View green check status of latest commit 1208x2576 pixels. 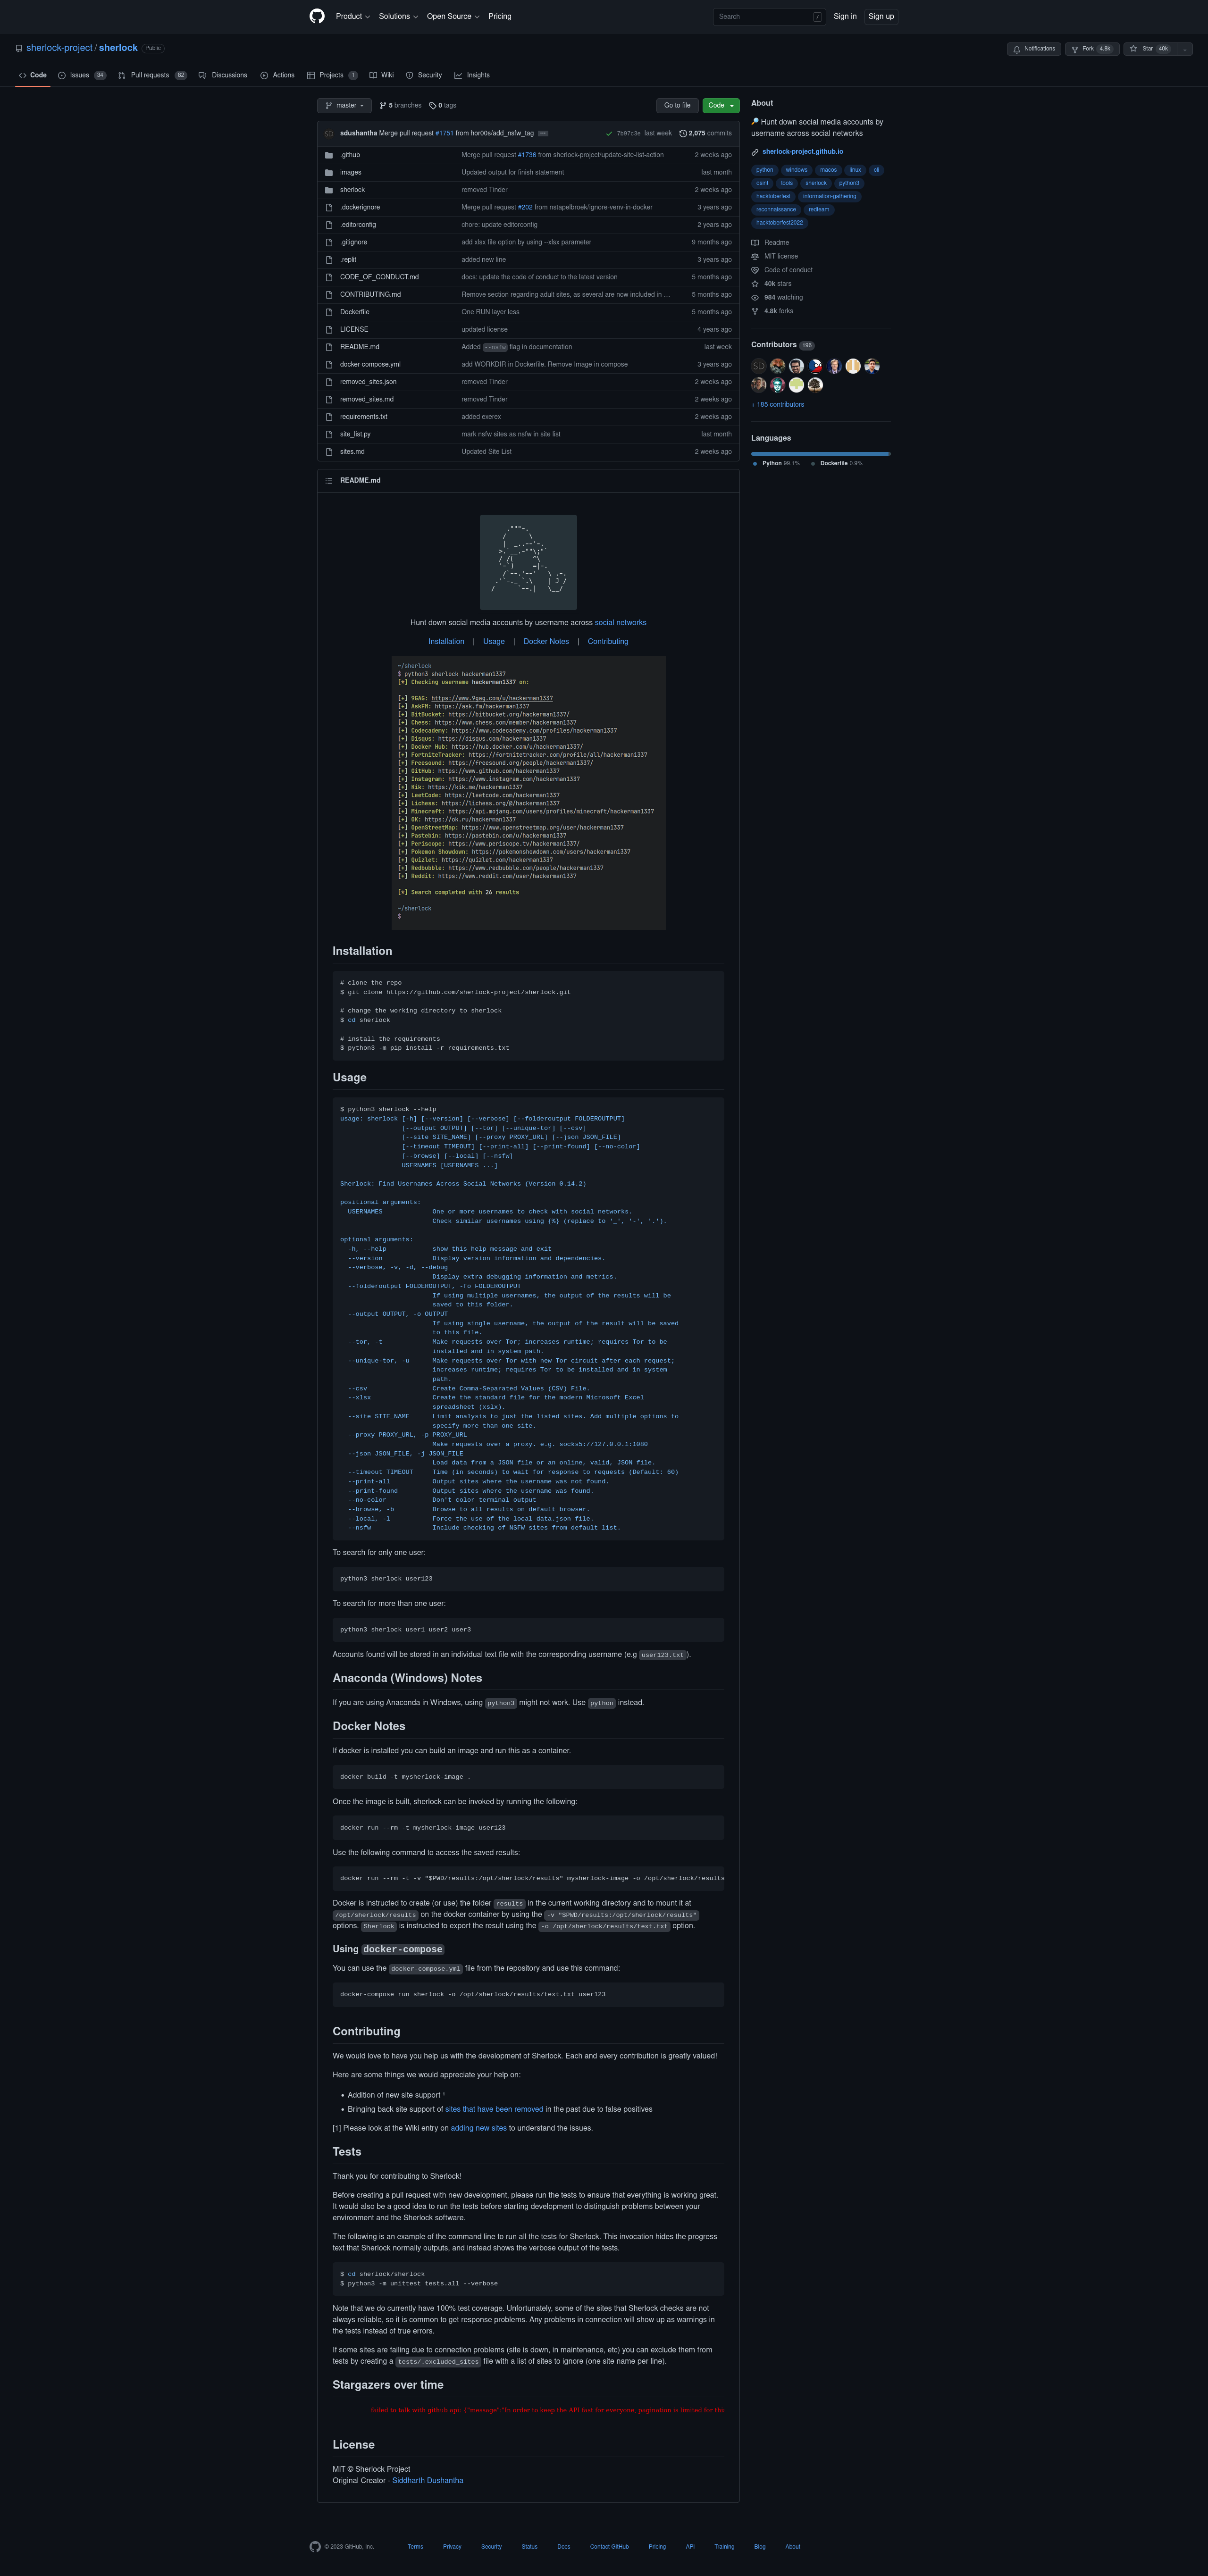[609, 133]
